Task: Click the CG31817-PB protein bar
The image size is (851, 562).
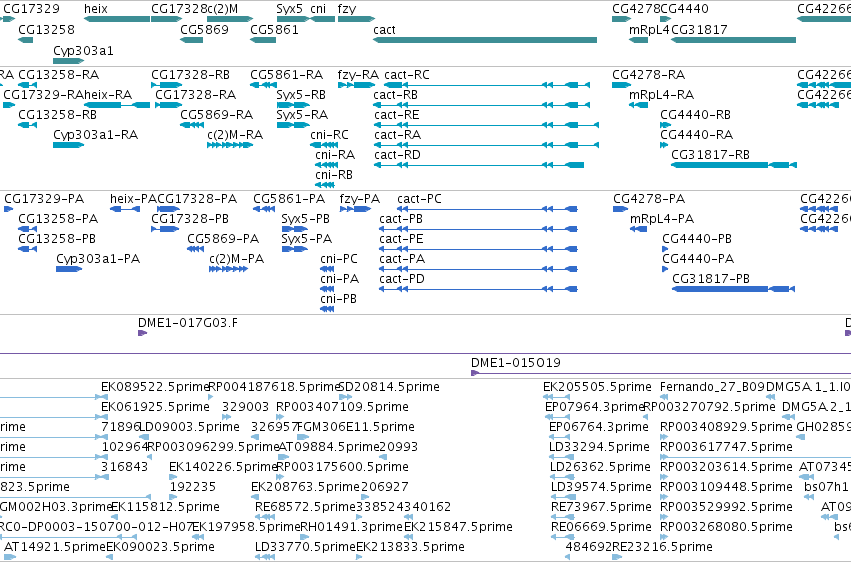Action: [733, 289]
